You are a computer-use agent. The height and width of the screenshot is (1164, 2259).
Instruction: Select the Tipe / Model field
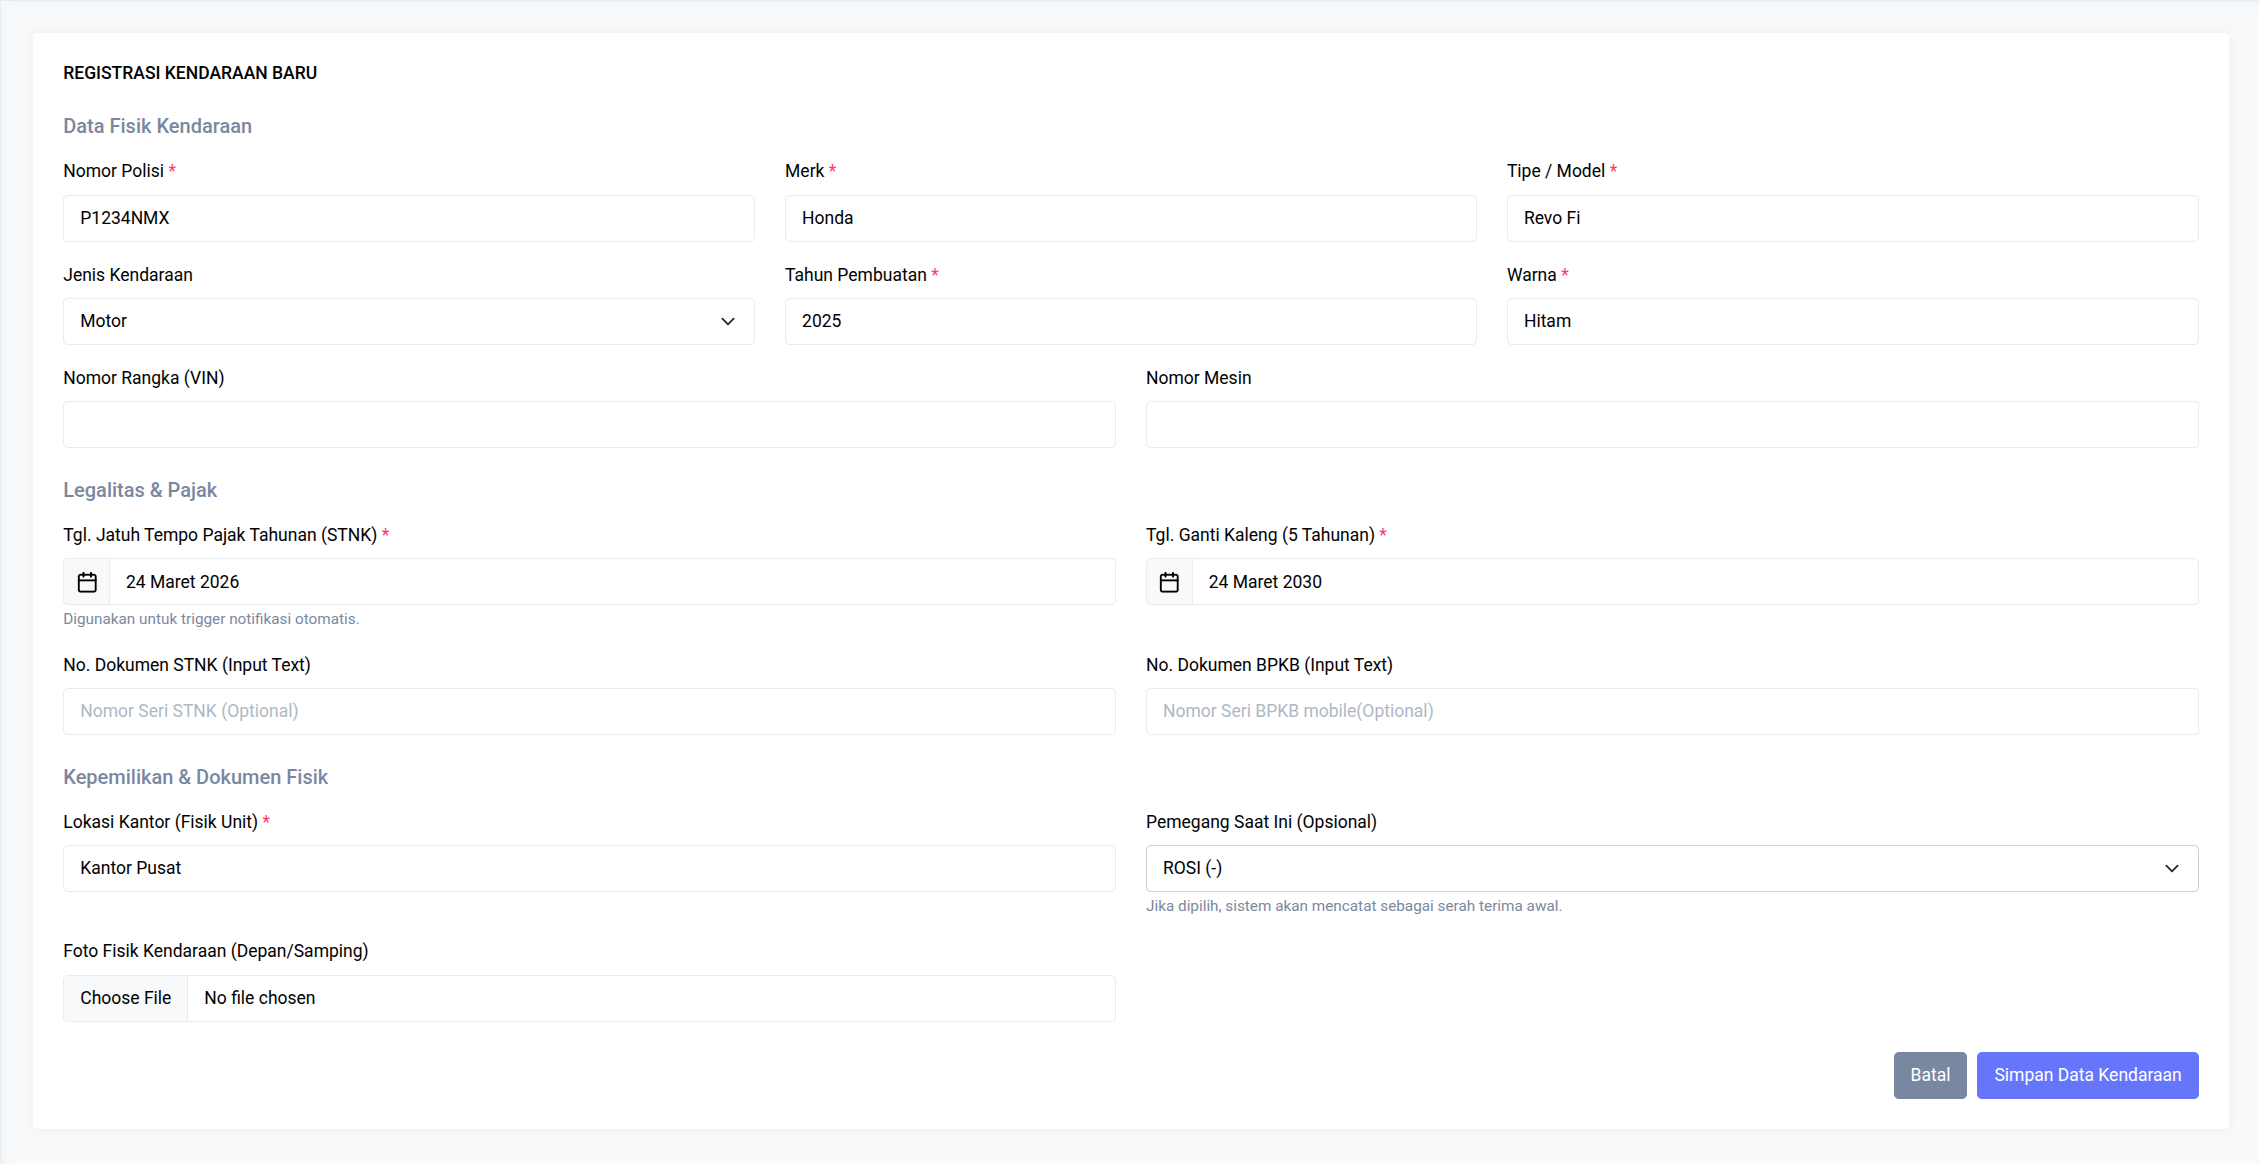[x=1852, y=218]
